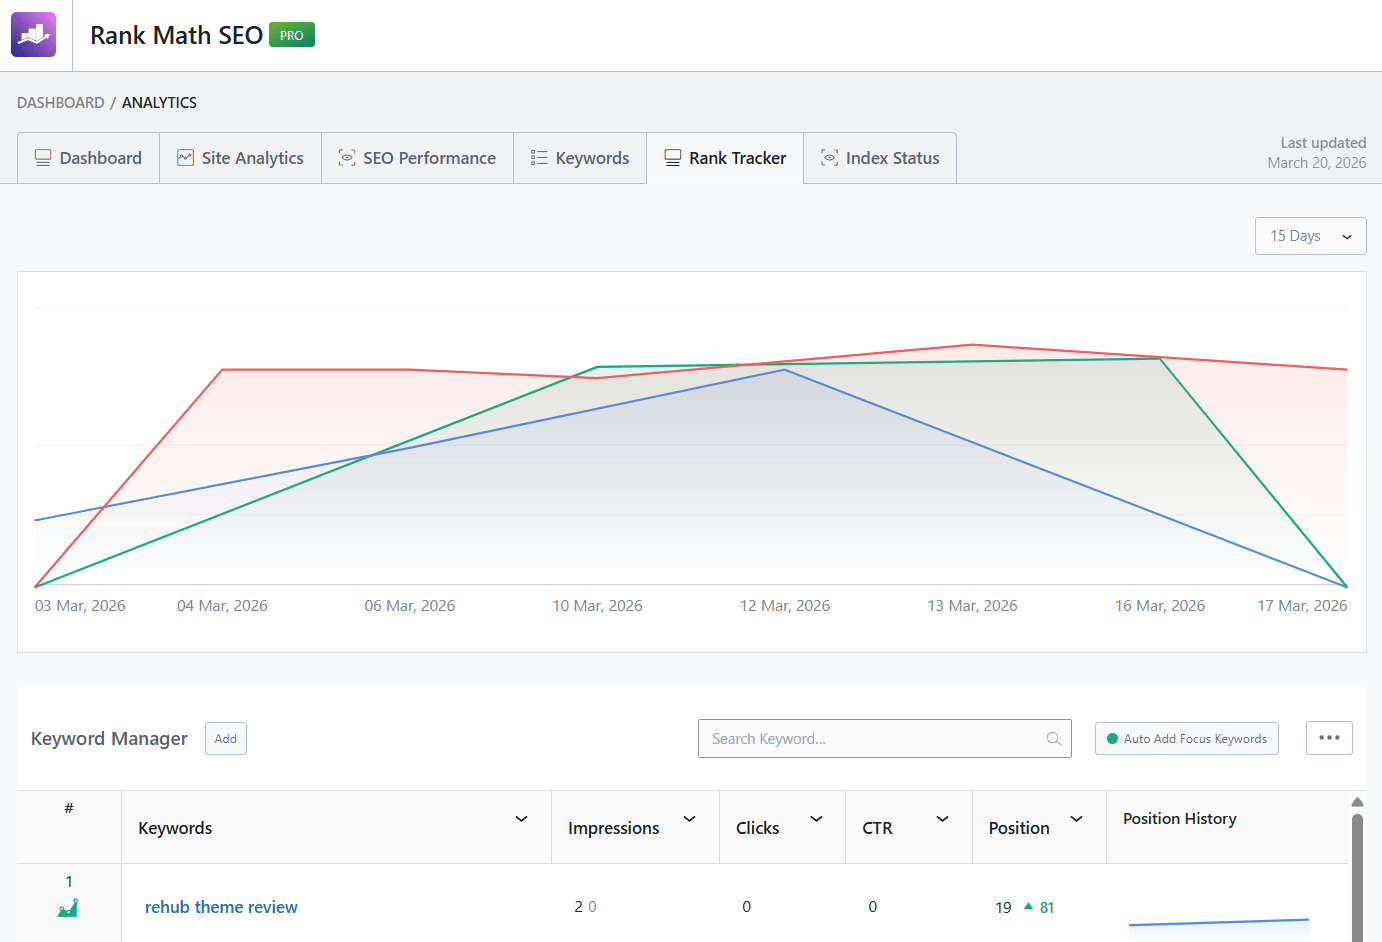
Task: Click the Site Analytics chart icon
Action: point(185,158)
